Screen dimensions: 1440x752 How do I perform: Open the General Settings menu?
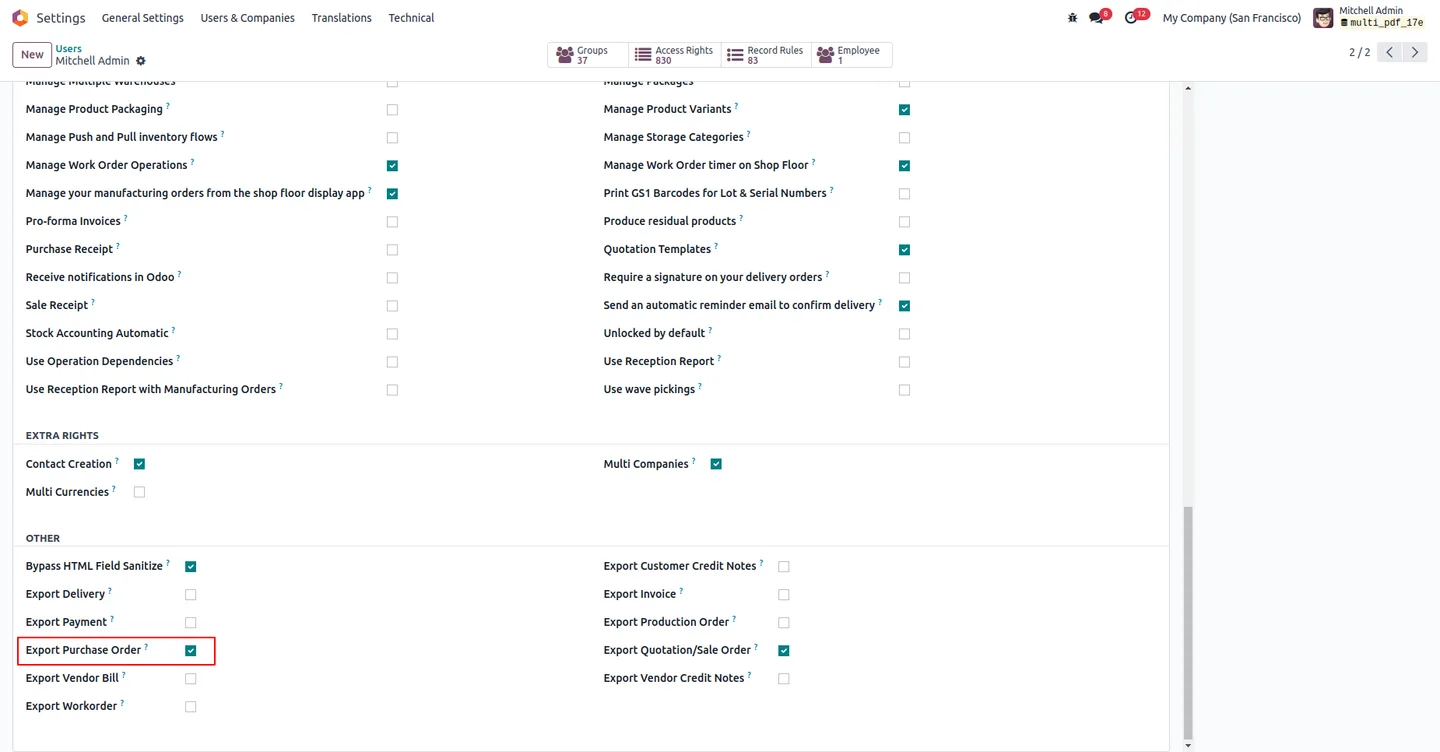(x=143, y=18)
